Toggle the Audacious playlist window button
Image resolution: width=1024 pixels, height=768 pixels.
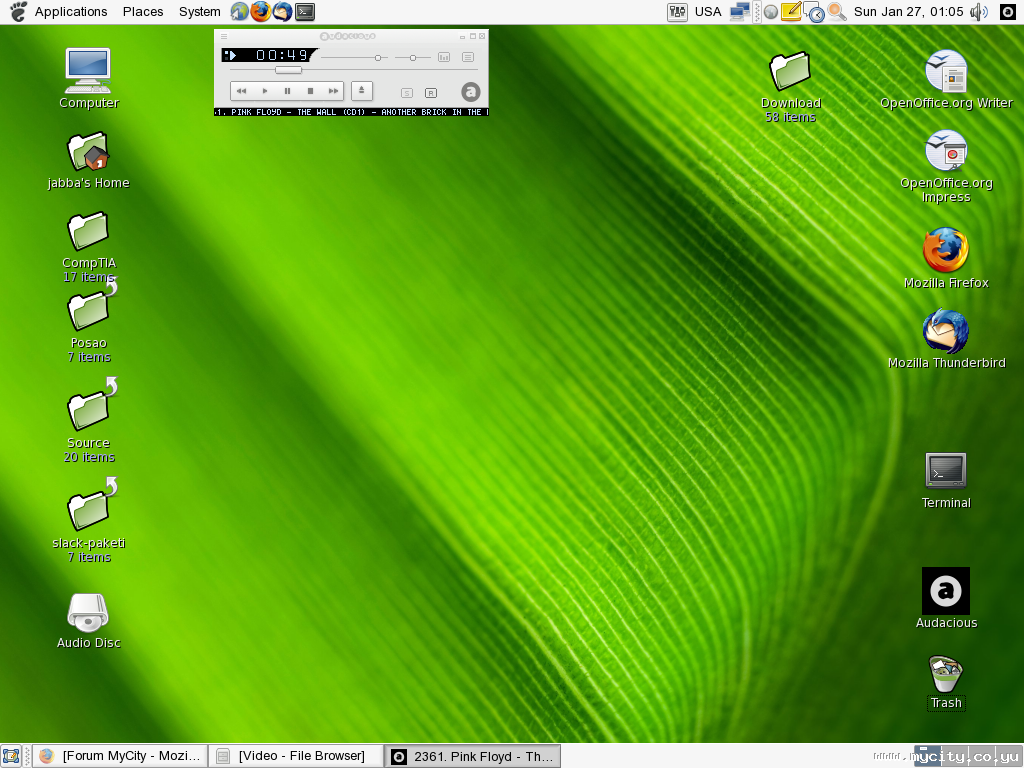pos(468,57)
